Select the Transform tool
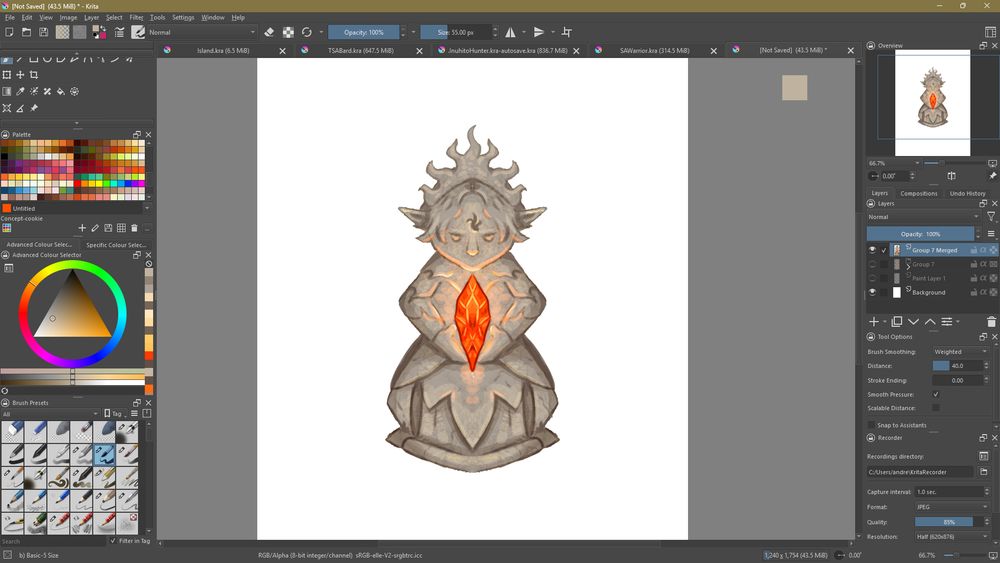 click(x=7, y=75)
